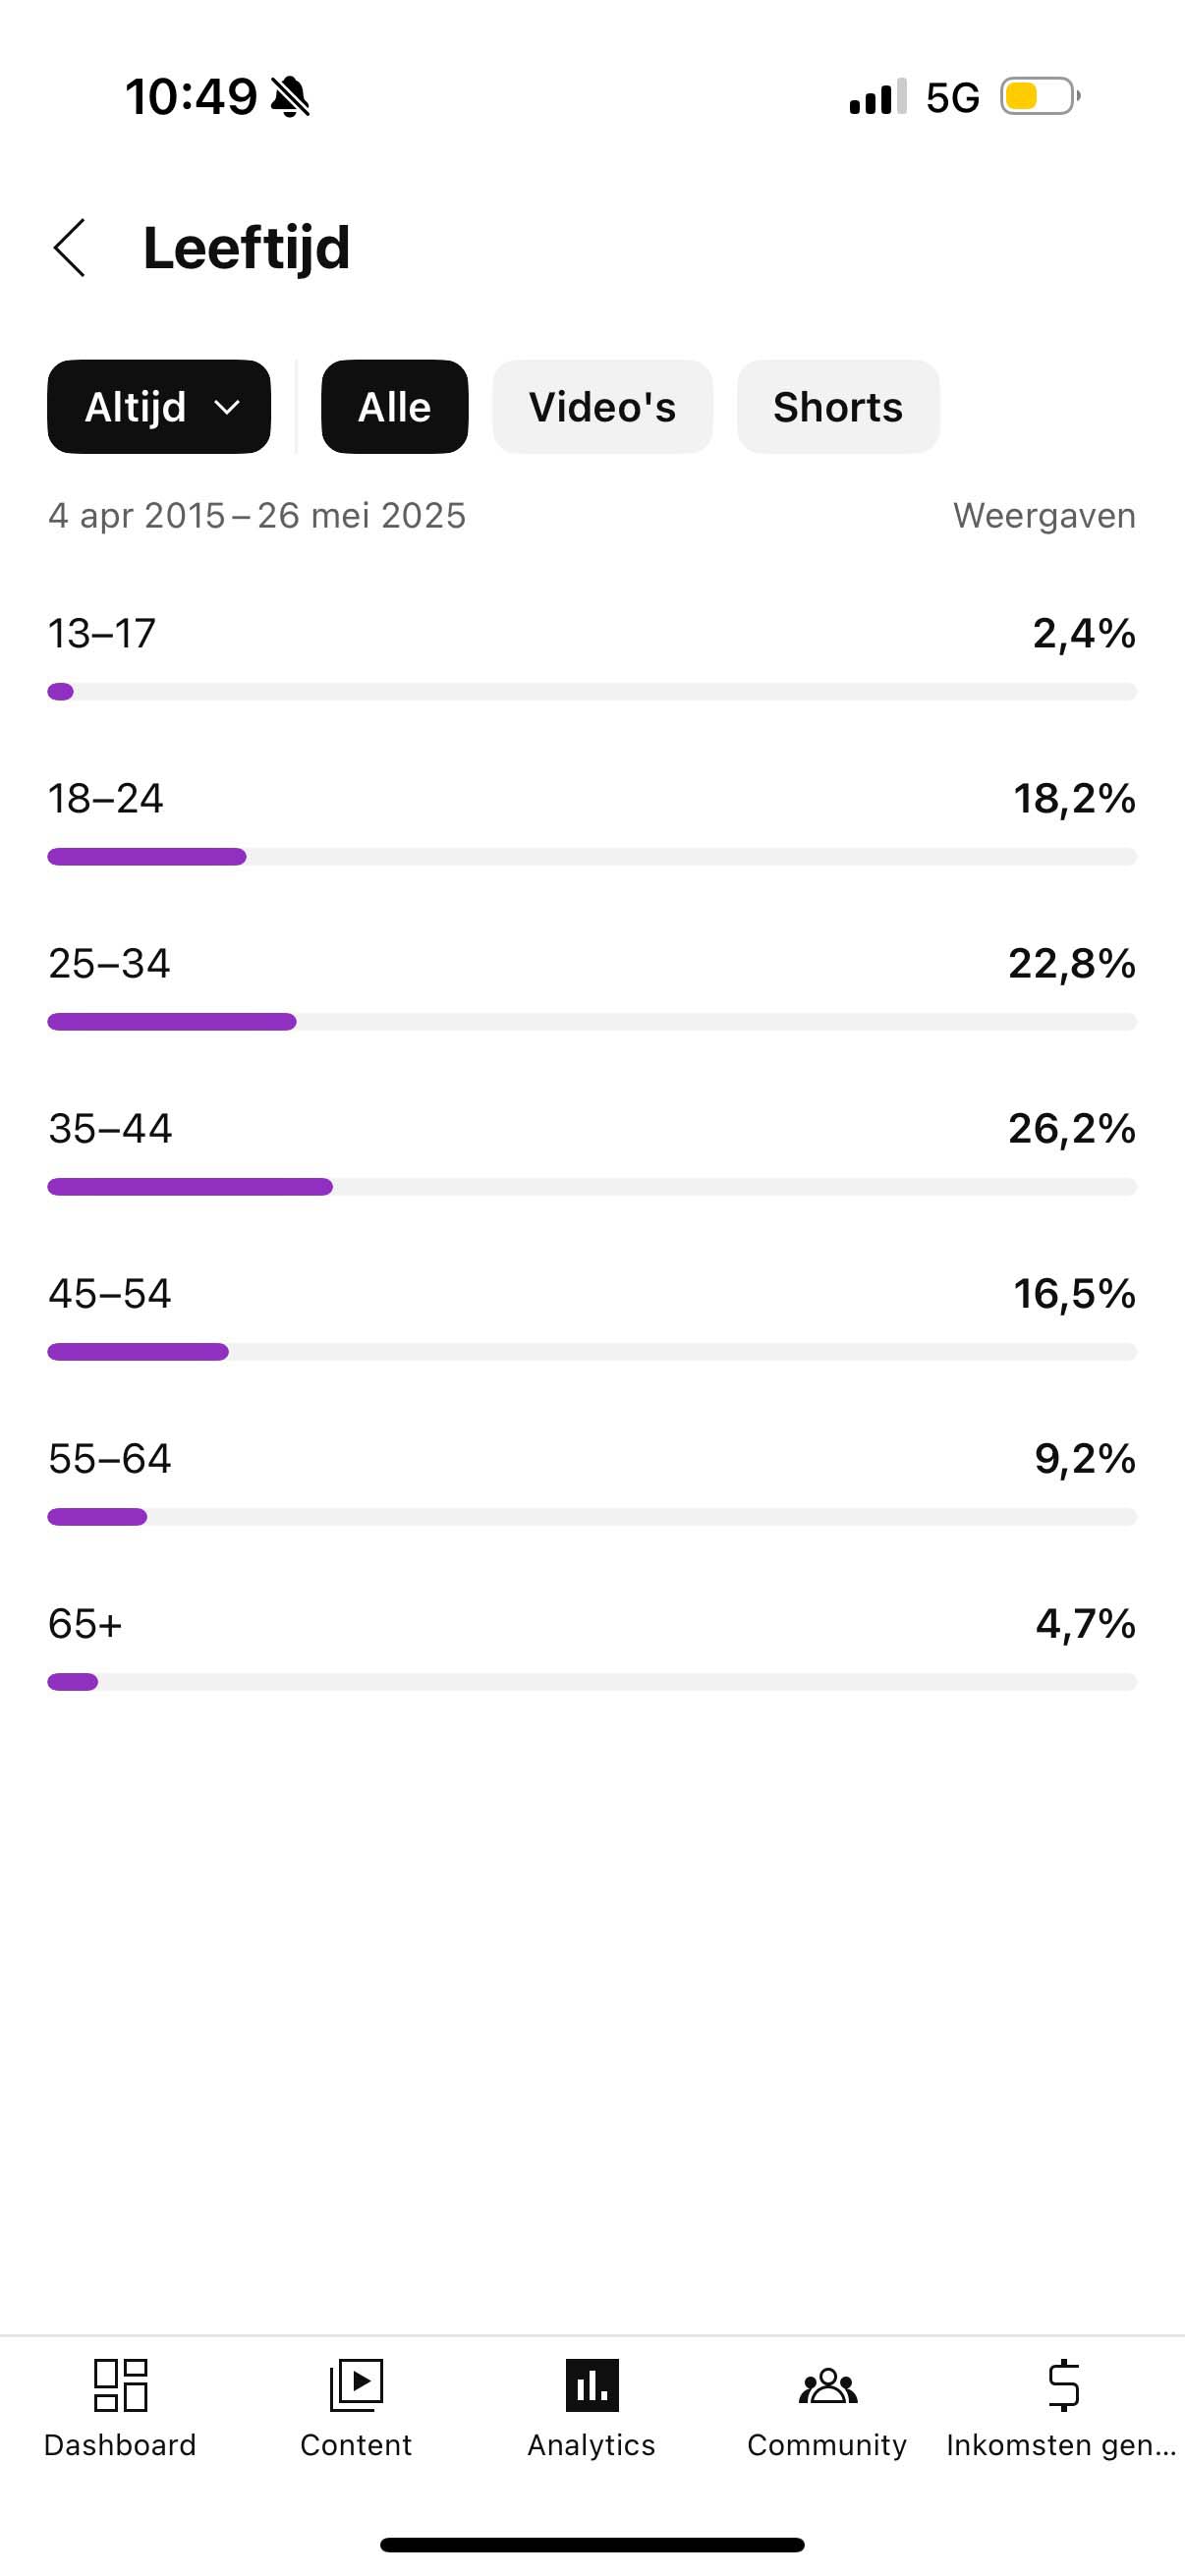
Task: Select the Analytics bar chart icon
Action: pyautogui.click(x=592, y=2385)
